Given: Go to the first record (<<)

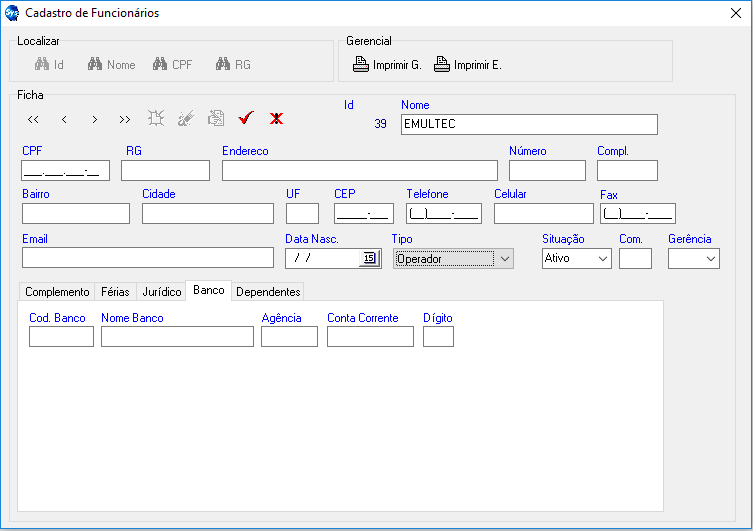Looking at the screenshot, I should 33,119.
